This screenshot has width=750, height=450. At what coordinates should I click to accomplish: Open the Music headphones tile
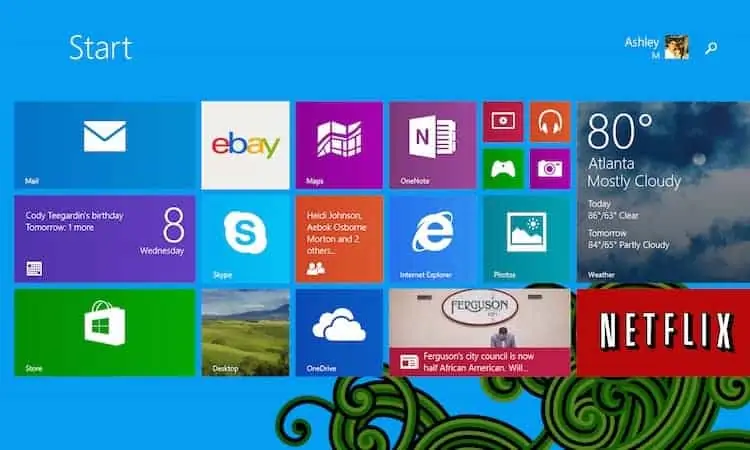click(x=550, y=122)
